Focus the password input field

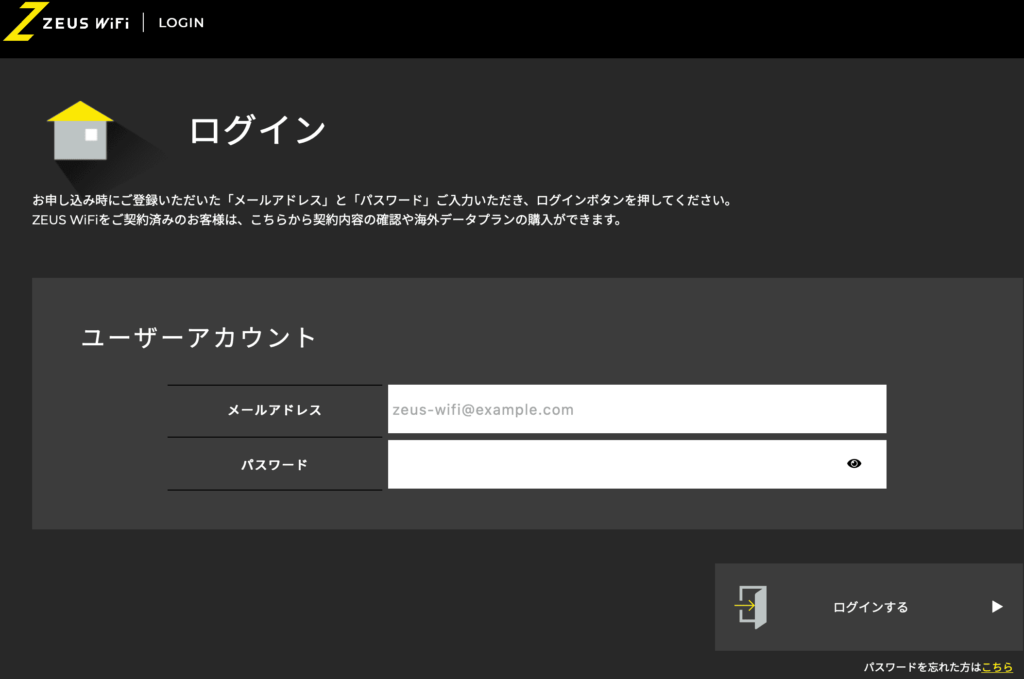pos(610,464)
